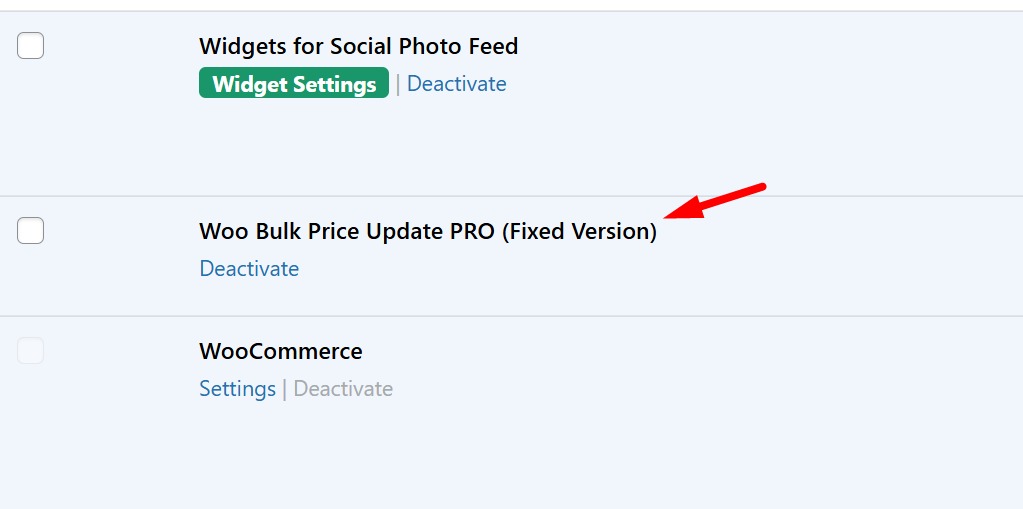Click the Widgets for Social Photo Feed title
1023x509 pixels.
[358, 46]
